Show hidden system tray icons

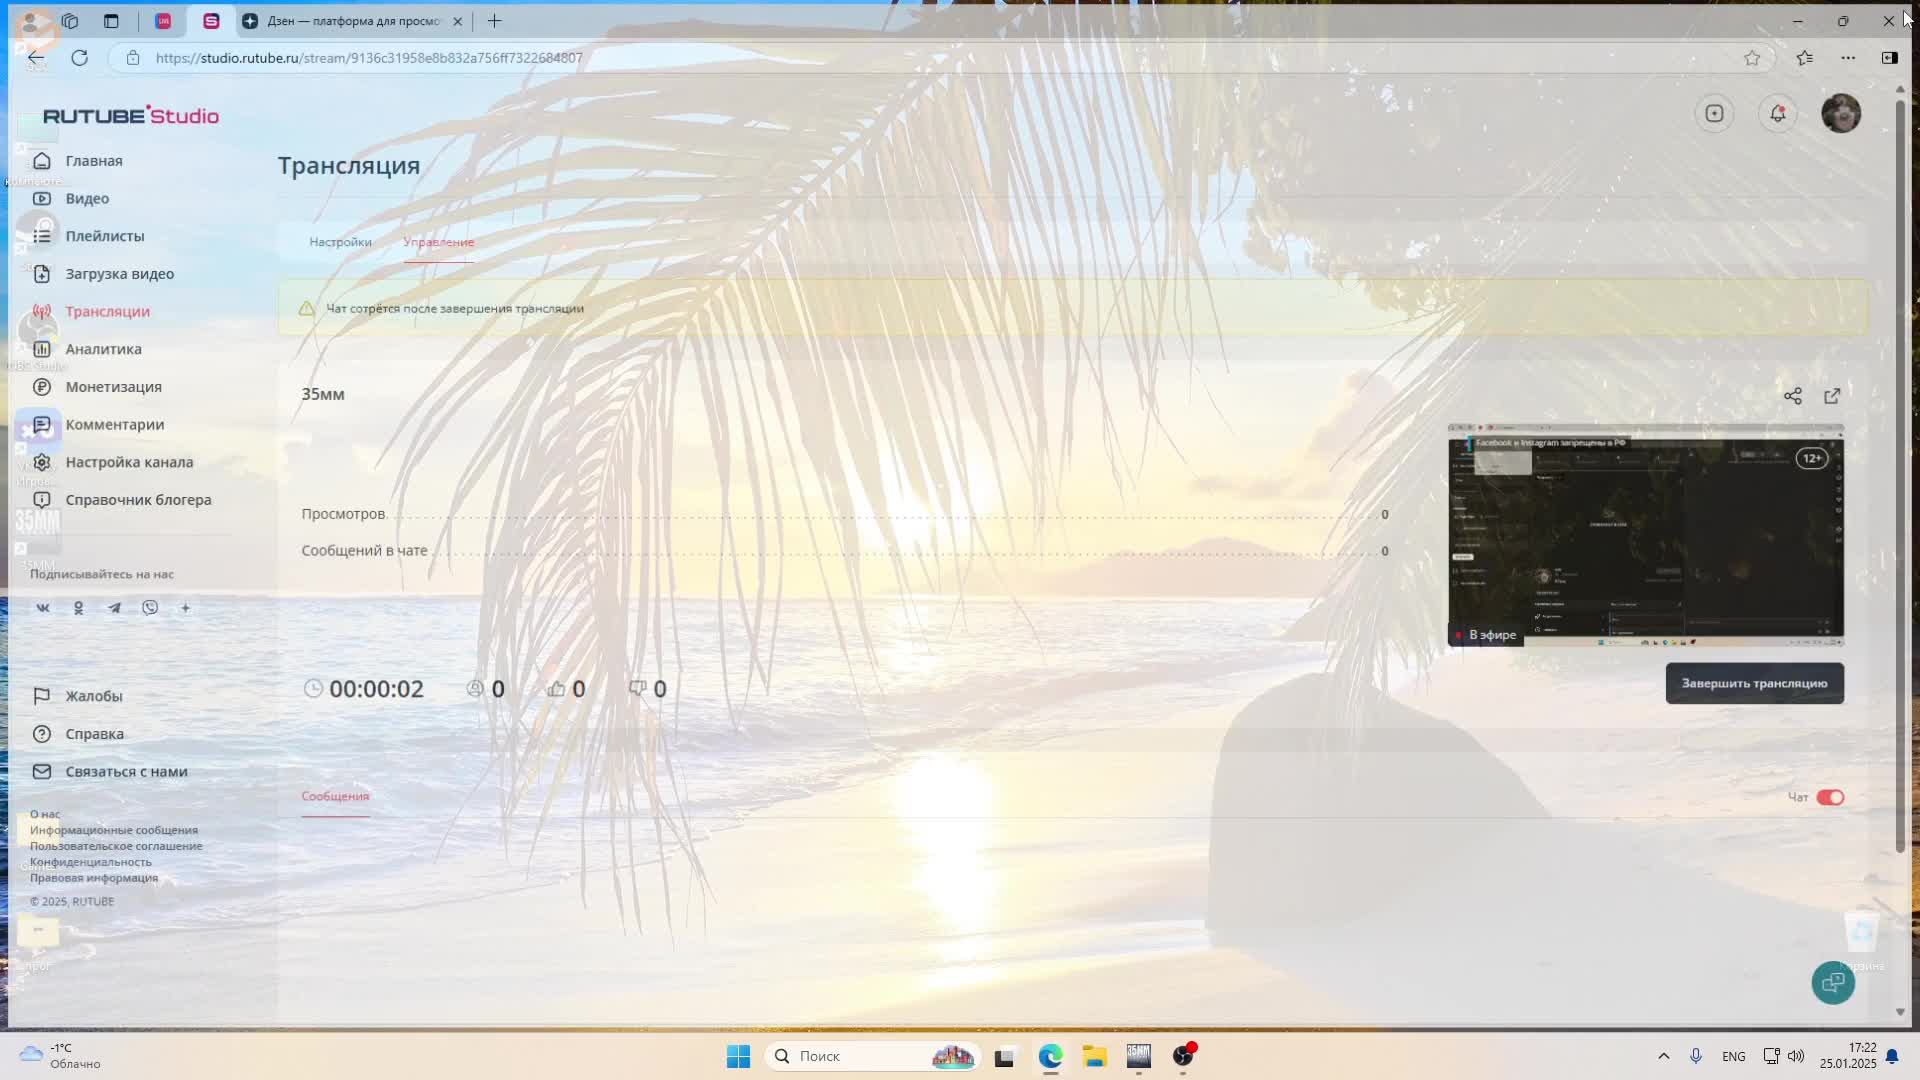pos(1663,1056)
